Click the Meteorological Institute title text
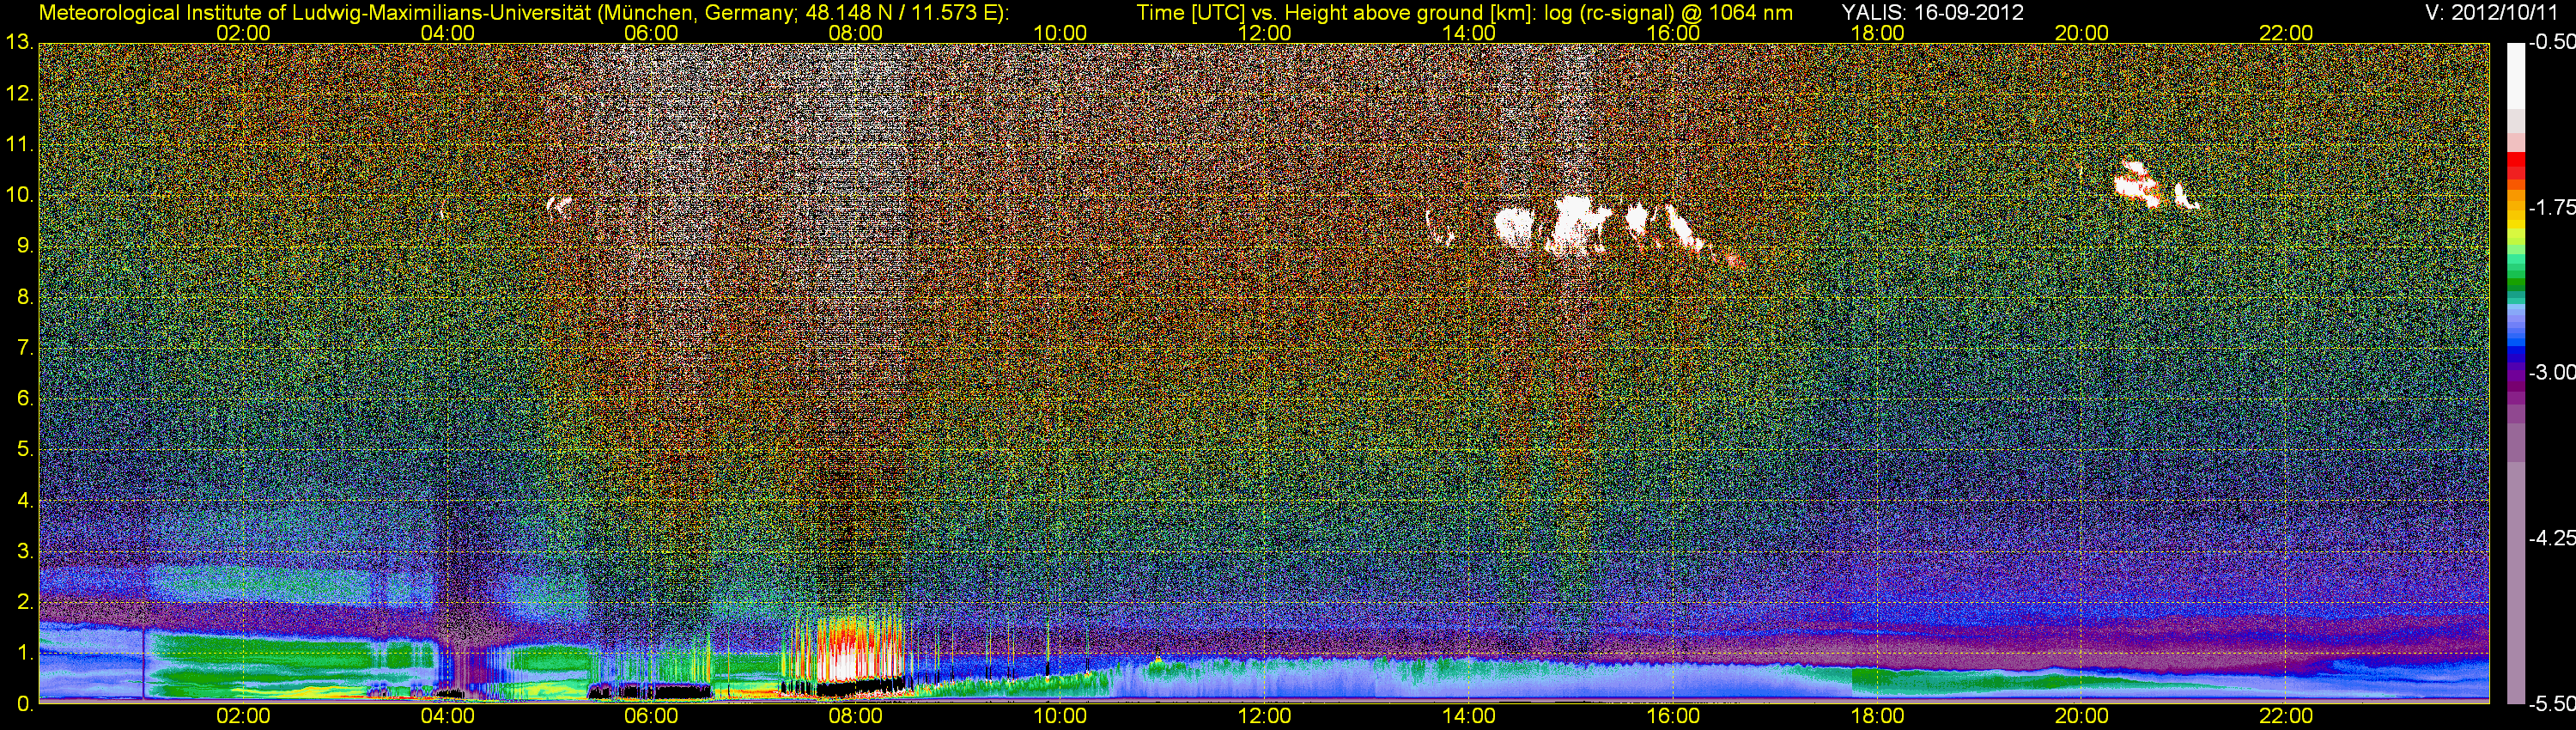The image size is (2576, 730). [522, 12]
